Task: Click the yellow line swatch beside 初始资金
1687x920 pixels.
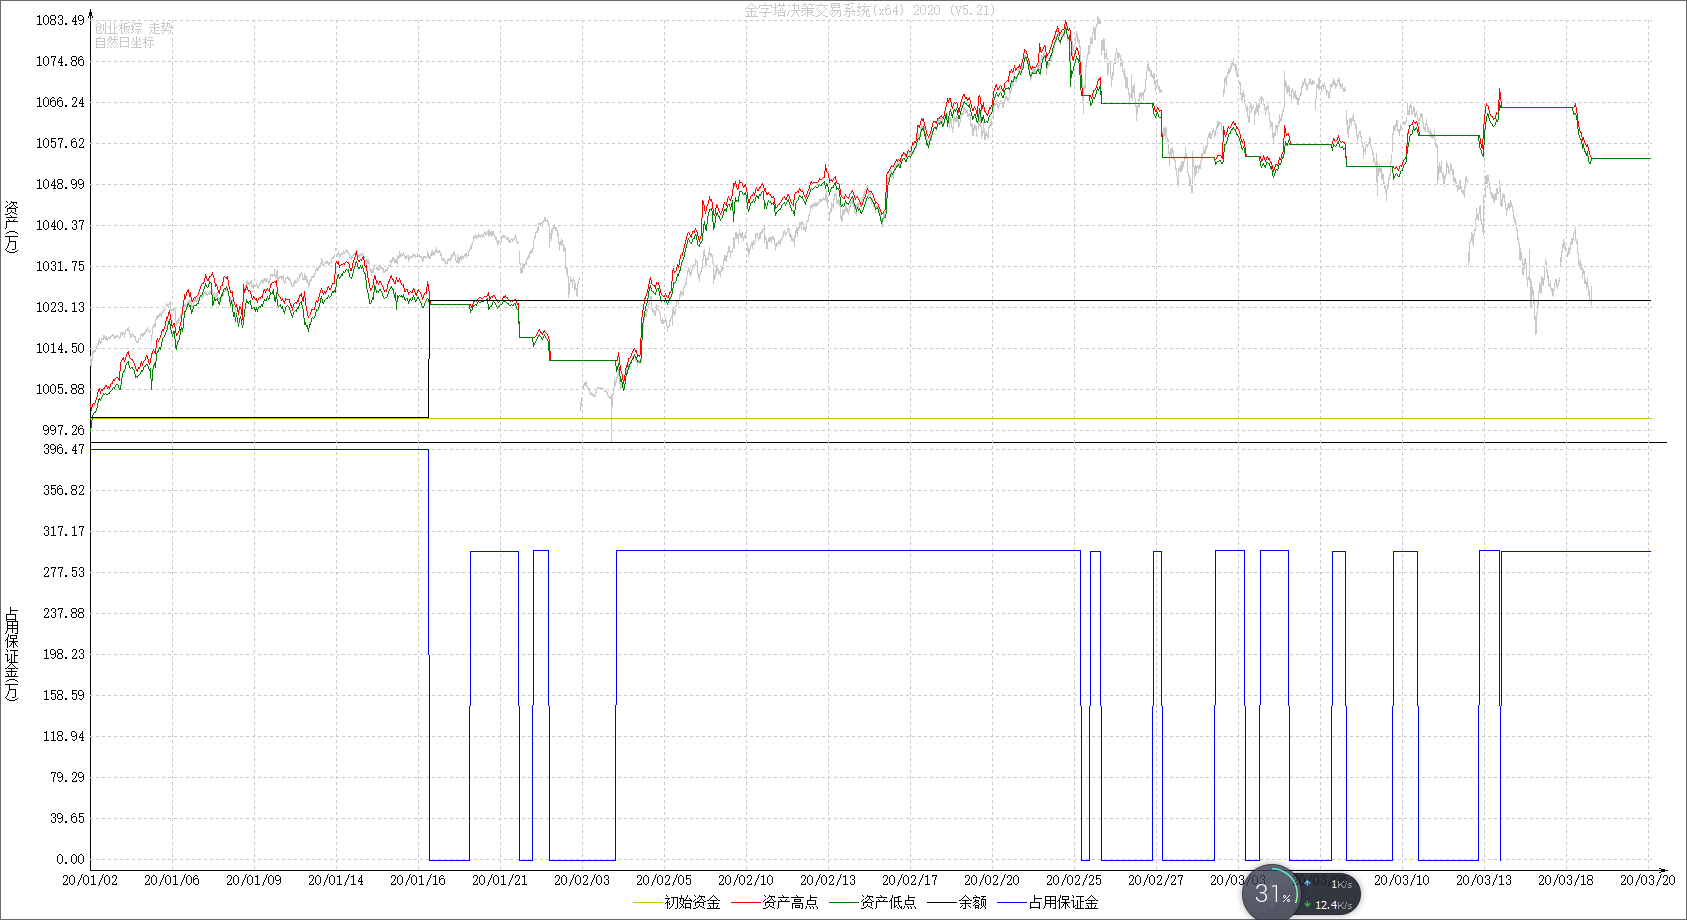Action: coord(647,903)
